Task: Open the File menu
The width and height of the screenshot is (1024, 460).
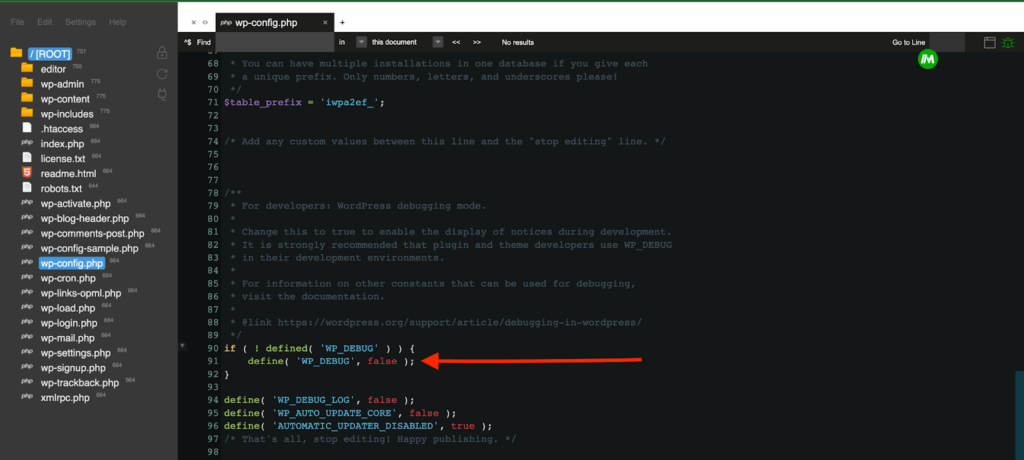Action: click(x=18, y=22)
